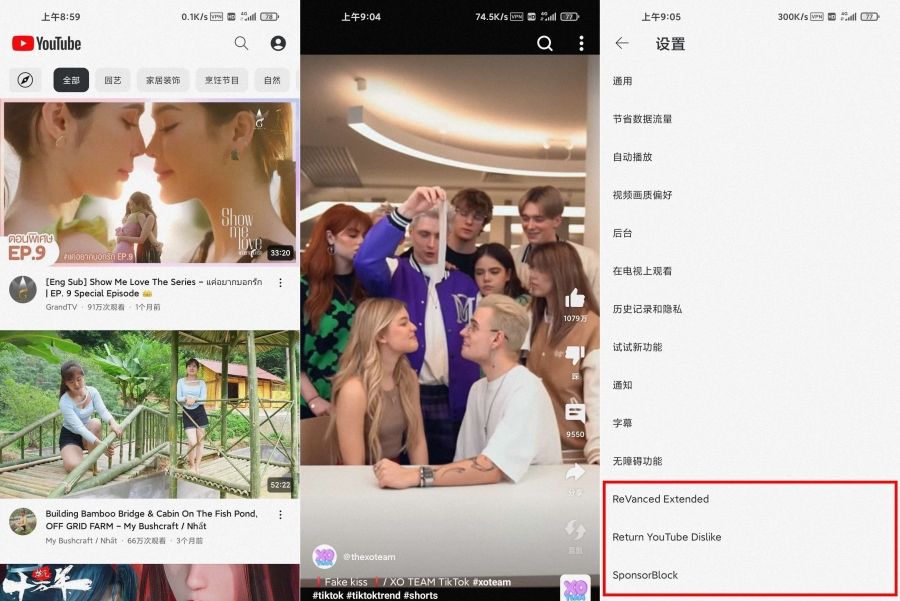900x601 pixels.
Task: Tap the dislike thumbs-down on the Short
Action: 575,356
